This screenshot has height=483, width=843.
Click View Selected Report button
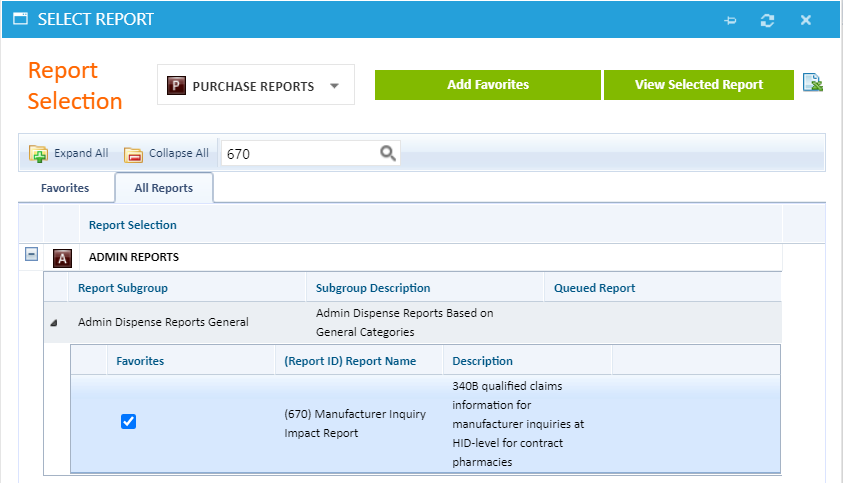click(x=698, y=84)
